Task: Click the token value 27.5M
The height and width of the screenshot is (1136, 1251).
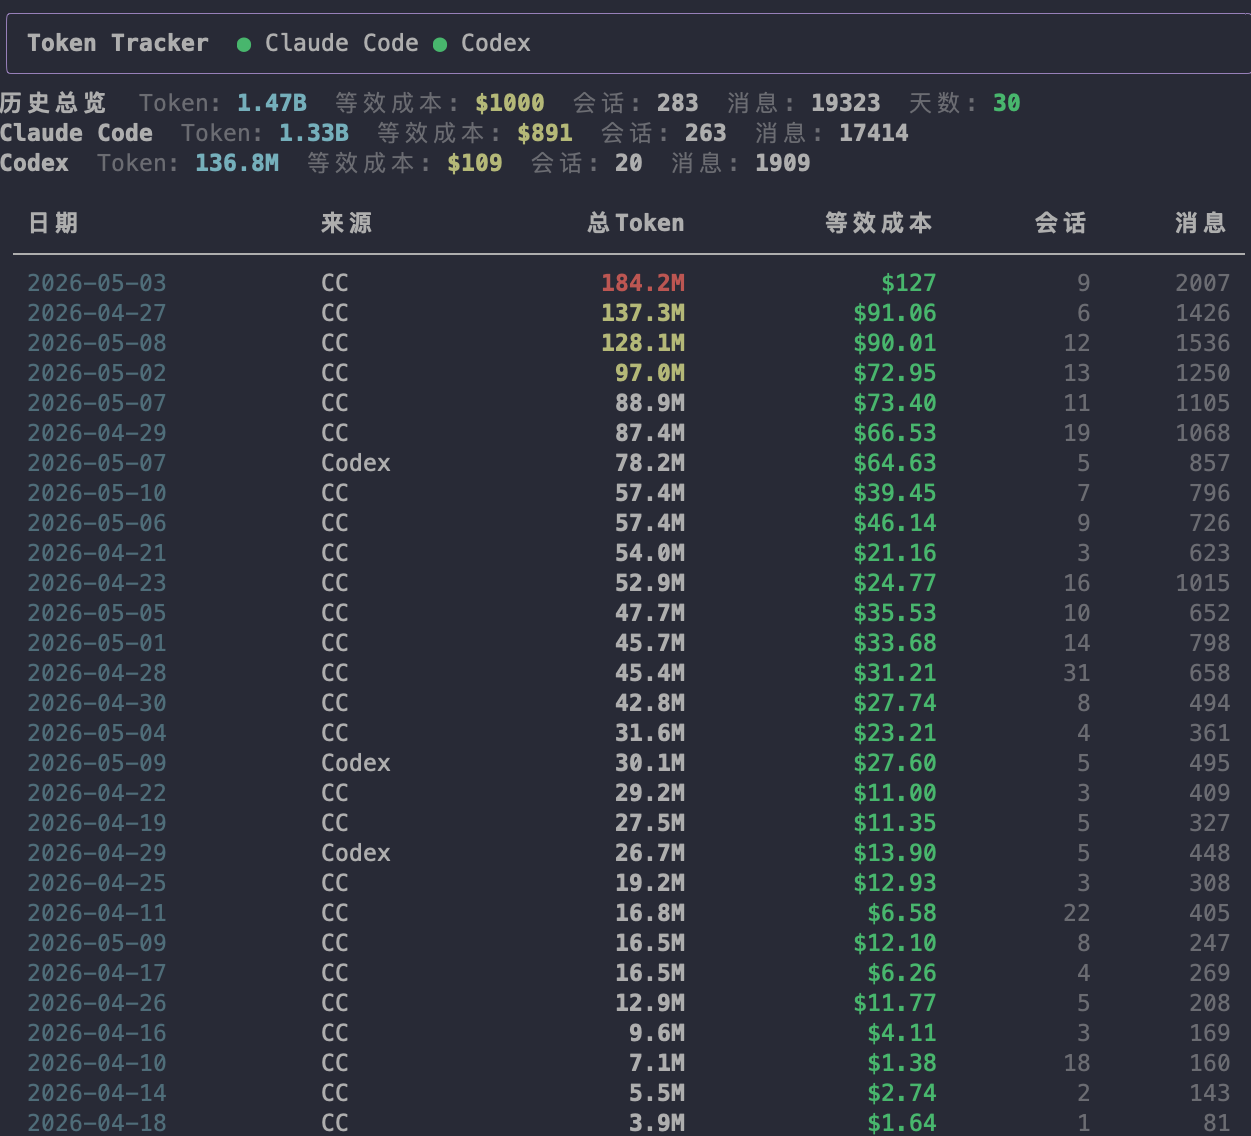Action: pyautogui.click(x=650, y=823)
